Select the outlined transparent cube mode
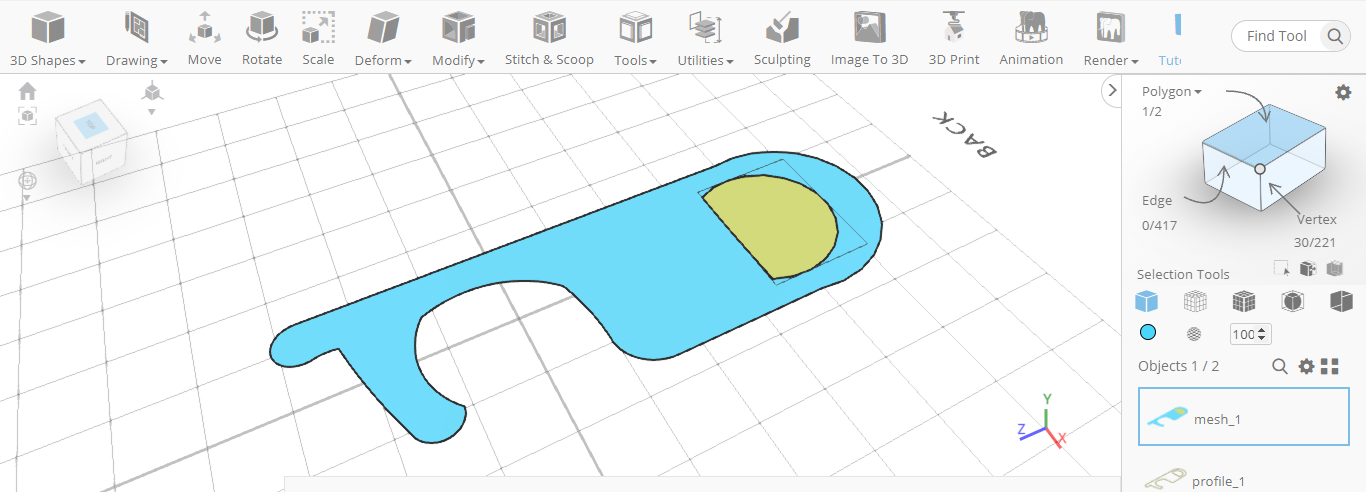 pyautogui.click(x=1292, y=301)
